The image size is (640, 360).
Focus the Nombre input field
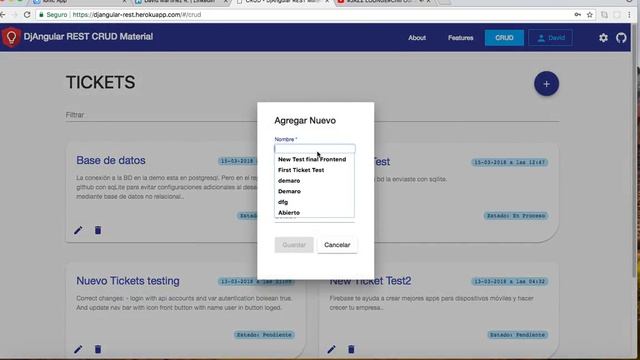pos(315,149)
